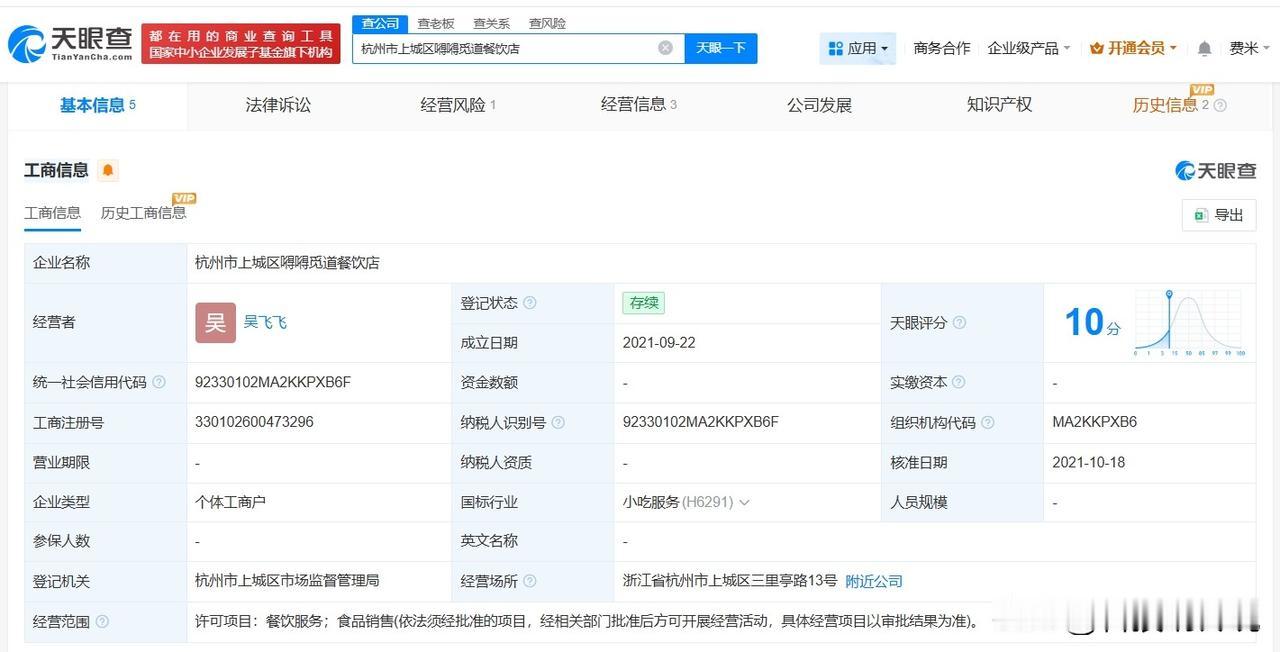The height and width of the screenshot is (652, 1280).
Task: Click the 导出 export button
Action: (x=1219, y=215)
